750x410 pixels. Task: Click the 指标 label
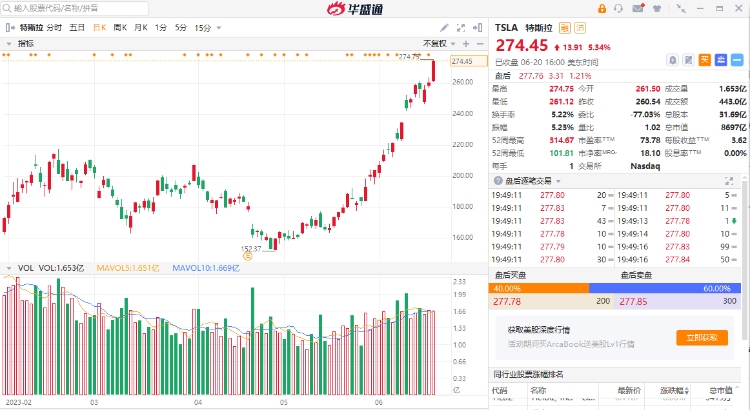(x=26, y=44)
